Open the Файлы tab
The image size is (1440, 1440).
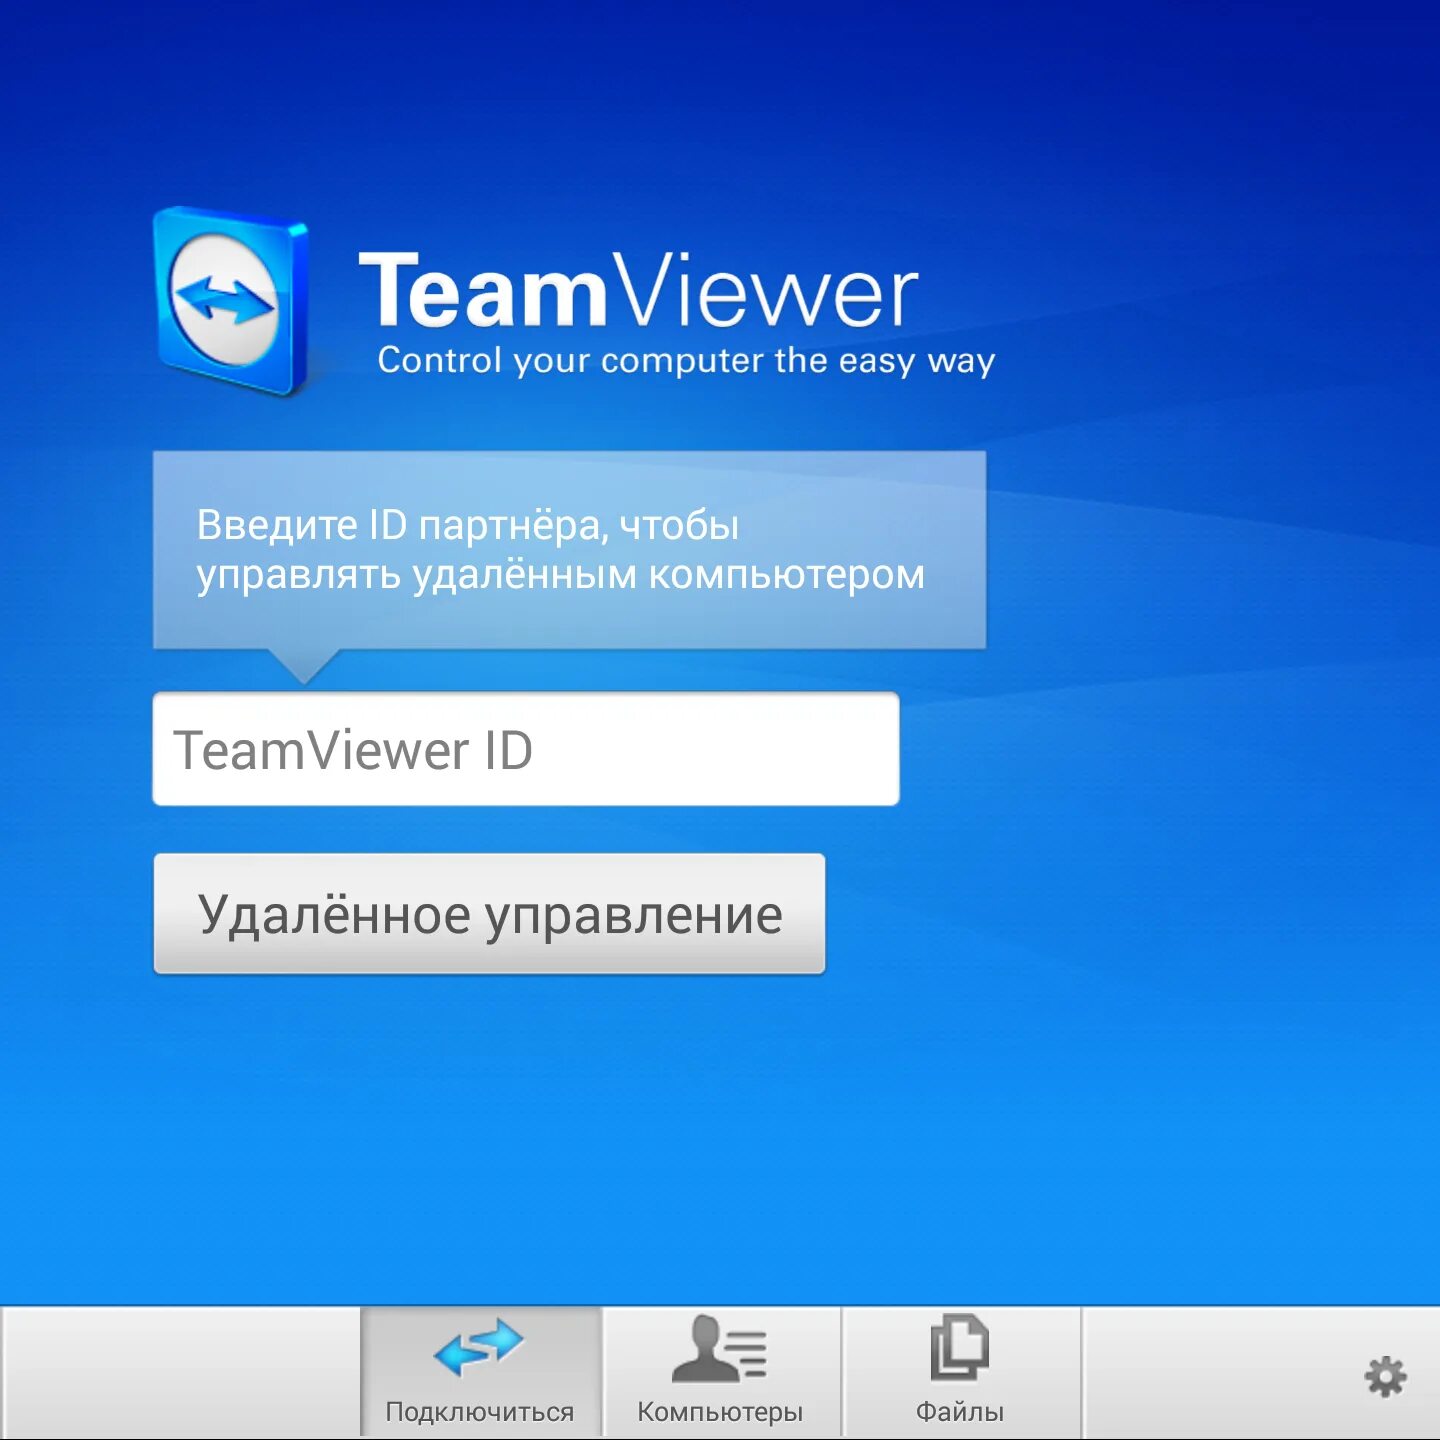[960, 1372]
